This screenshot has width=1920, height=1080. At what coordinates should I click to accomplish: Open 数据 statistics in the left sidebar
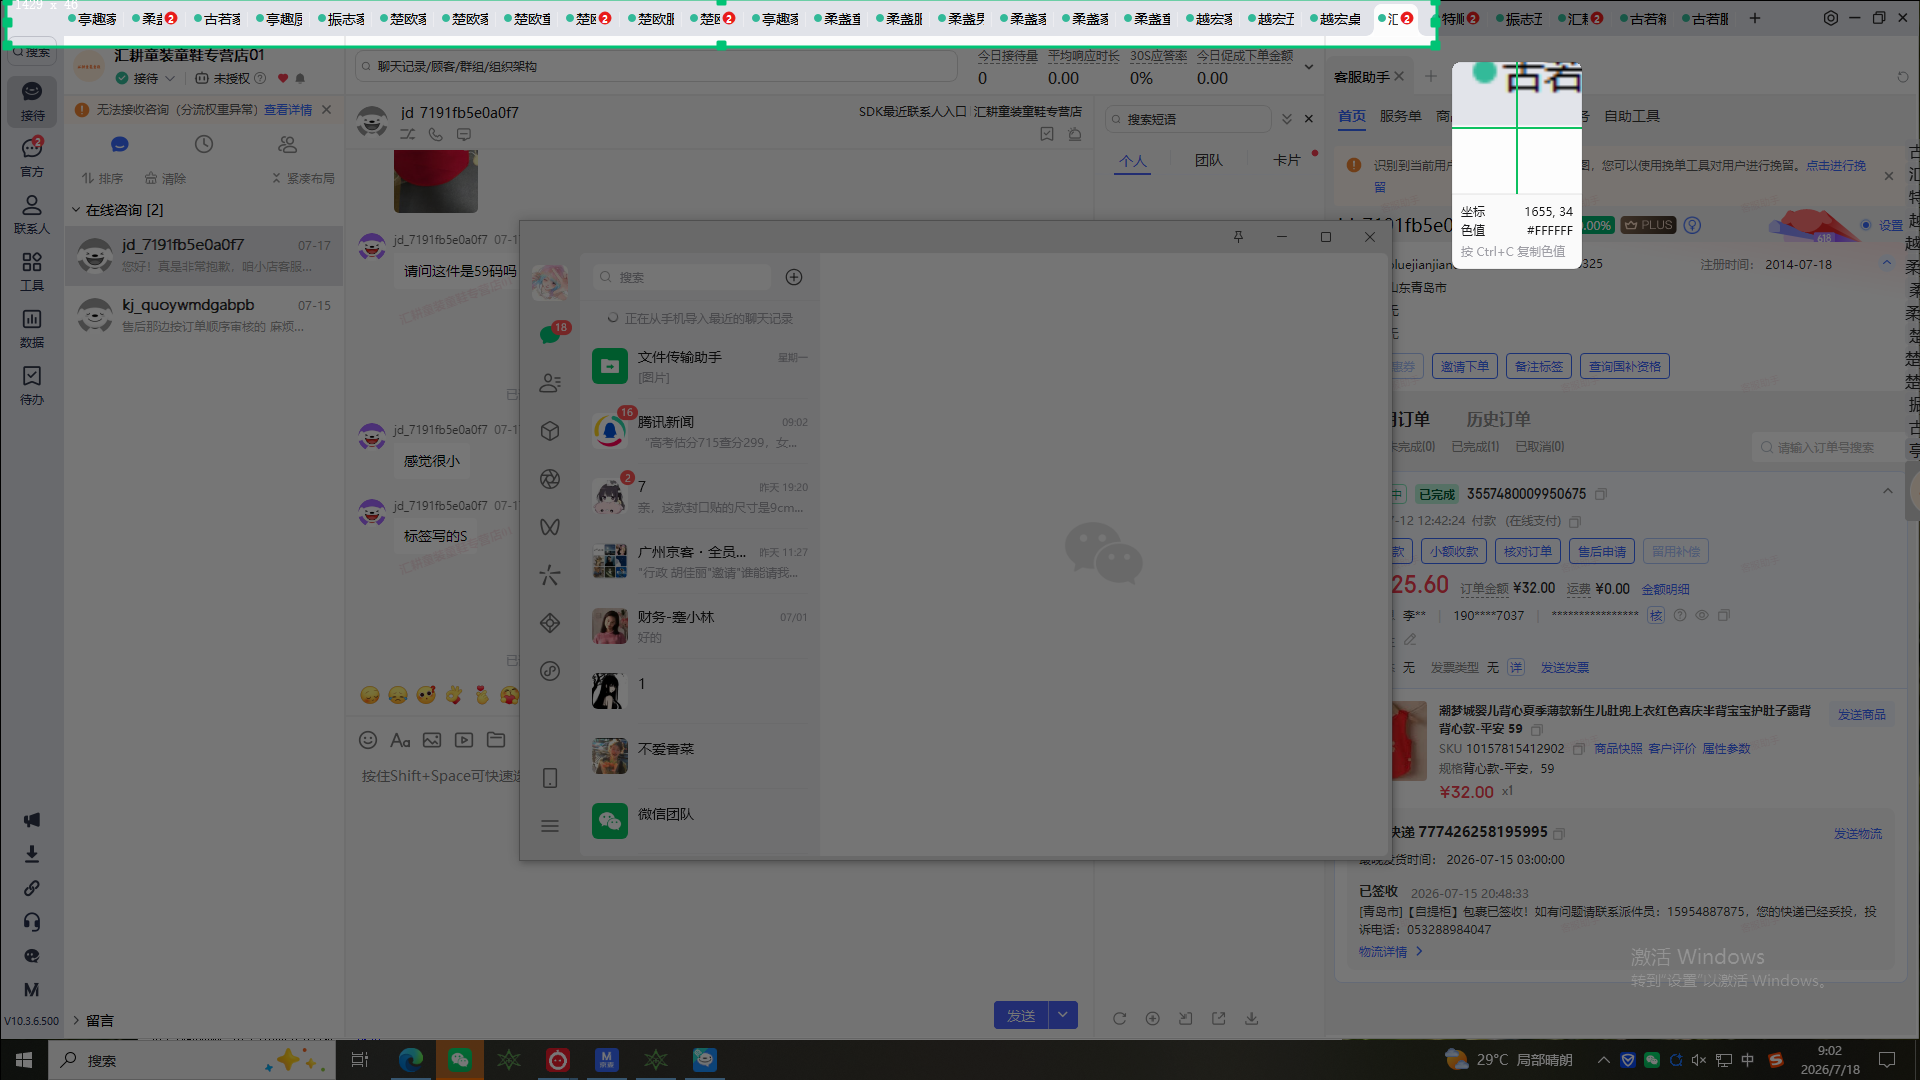click(x=32, y=328)
